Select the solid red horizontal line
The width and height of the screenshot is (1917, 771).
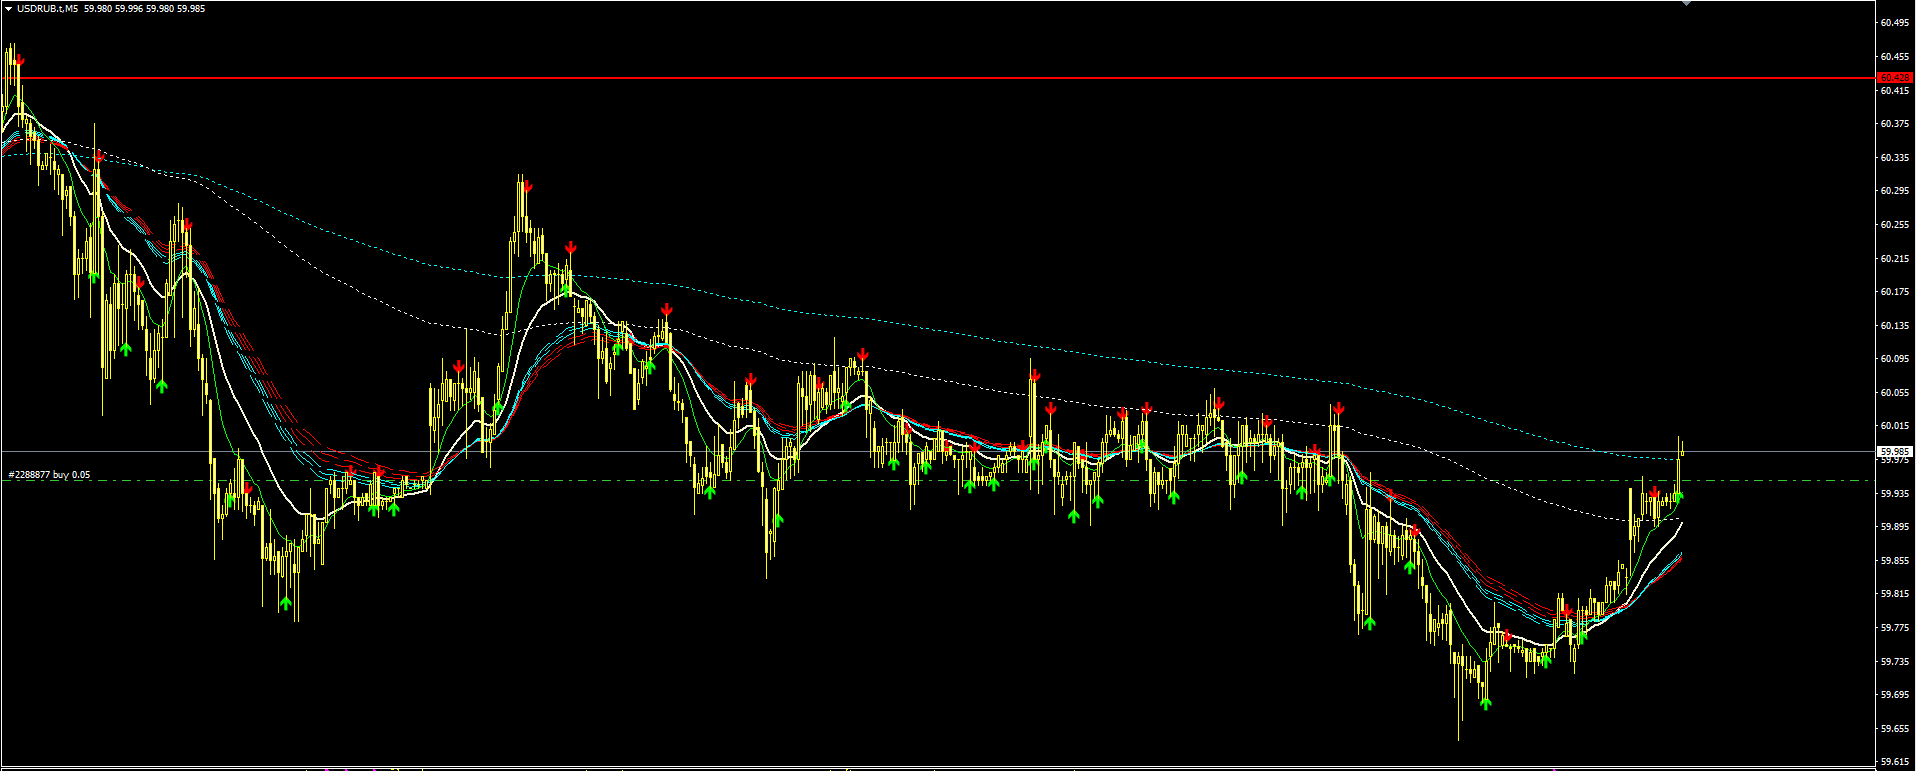[x=938, y=77]
